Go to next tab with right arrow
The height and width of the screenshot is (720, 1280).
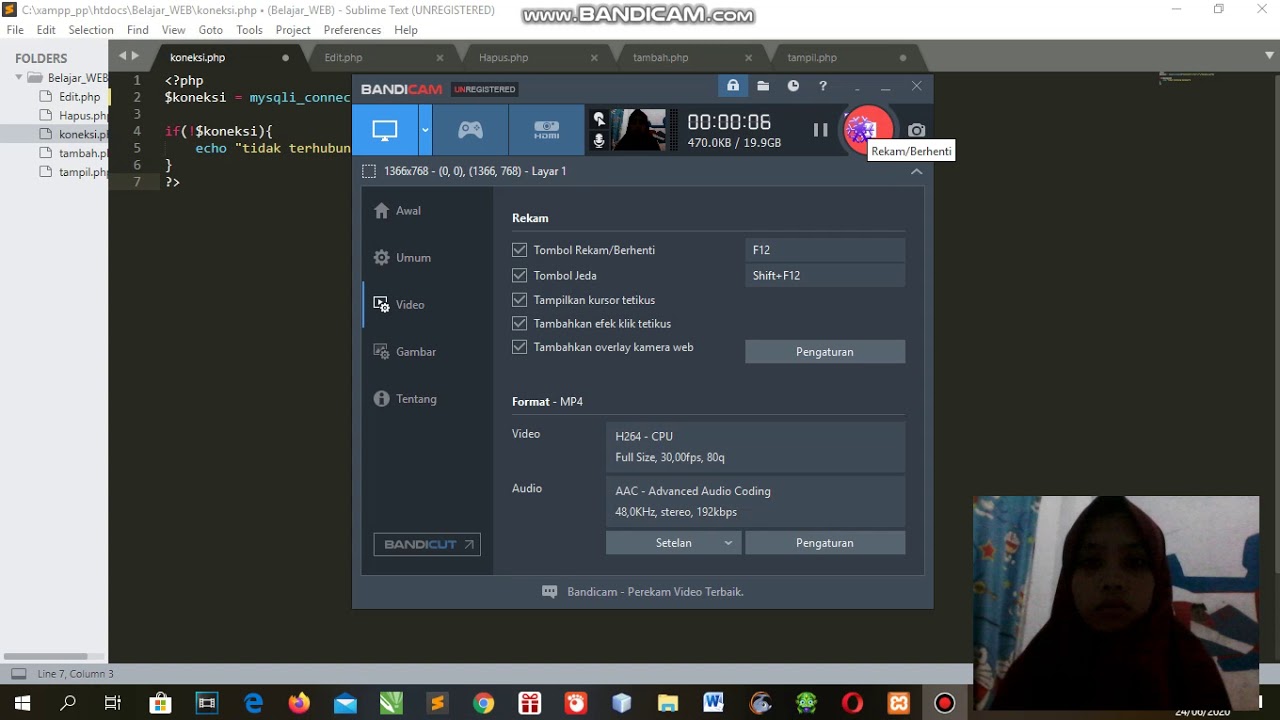tap(136, 57)
